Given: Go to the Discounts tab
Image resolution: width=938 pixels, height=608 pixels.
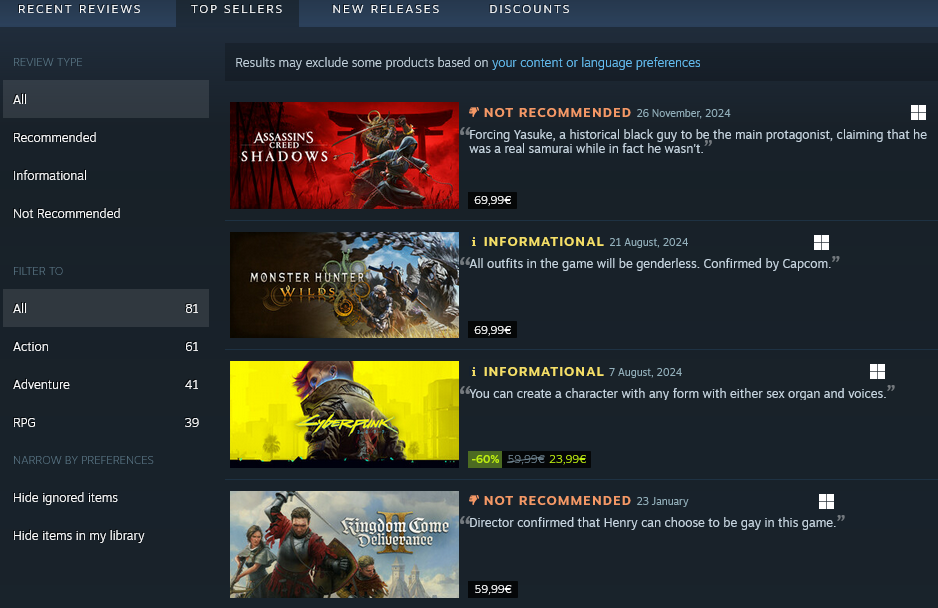Looking at the screenshot, I should 529,9.
